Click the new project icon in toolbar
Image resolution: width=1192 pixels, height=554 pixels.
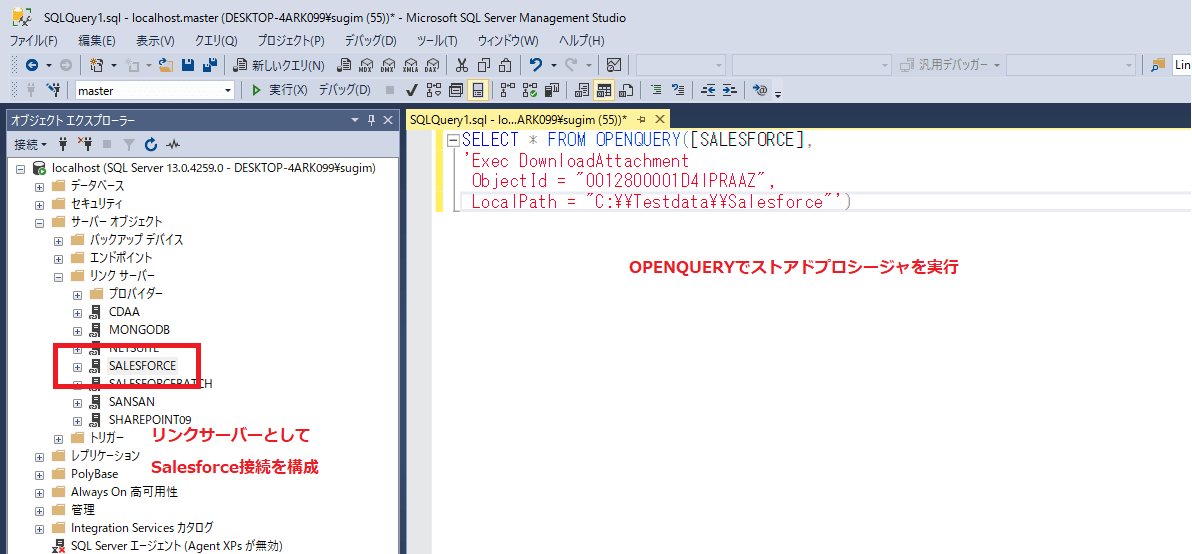[x=97, y=65]
